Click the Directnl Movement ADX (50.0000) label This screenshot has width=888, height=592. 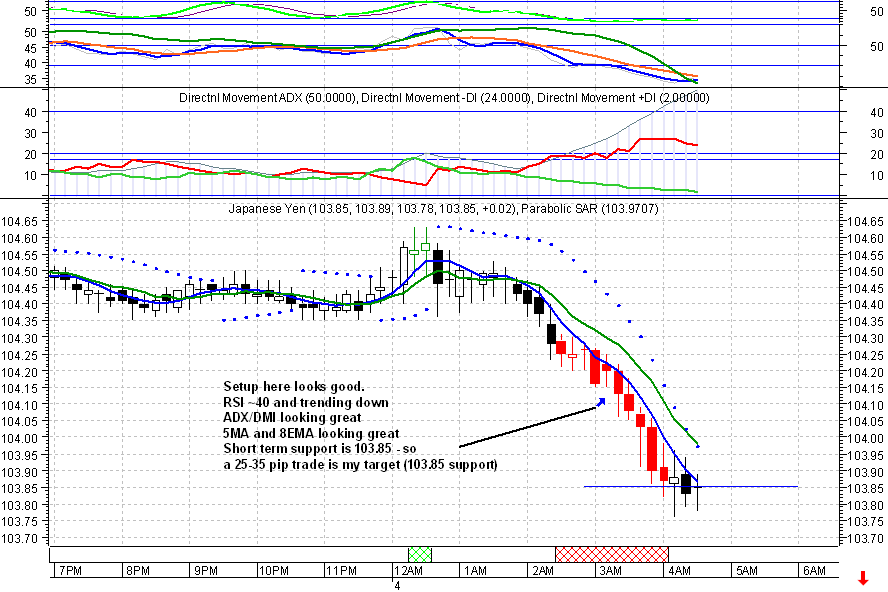coord(268,97)
